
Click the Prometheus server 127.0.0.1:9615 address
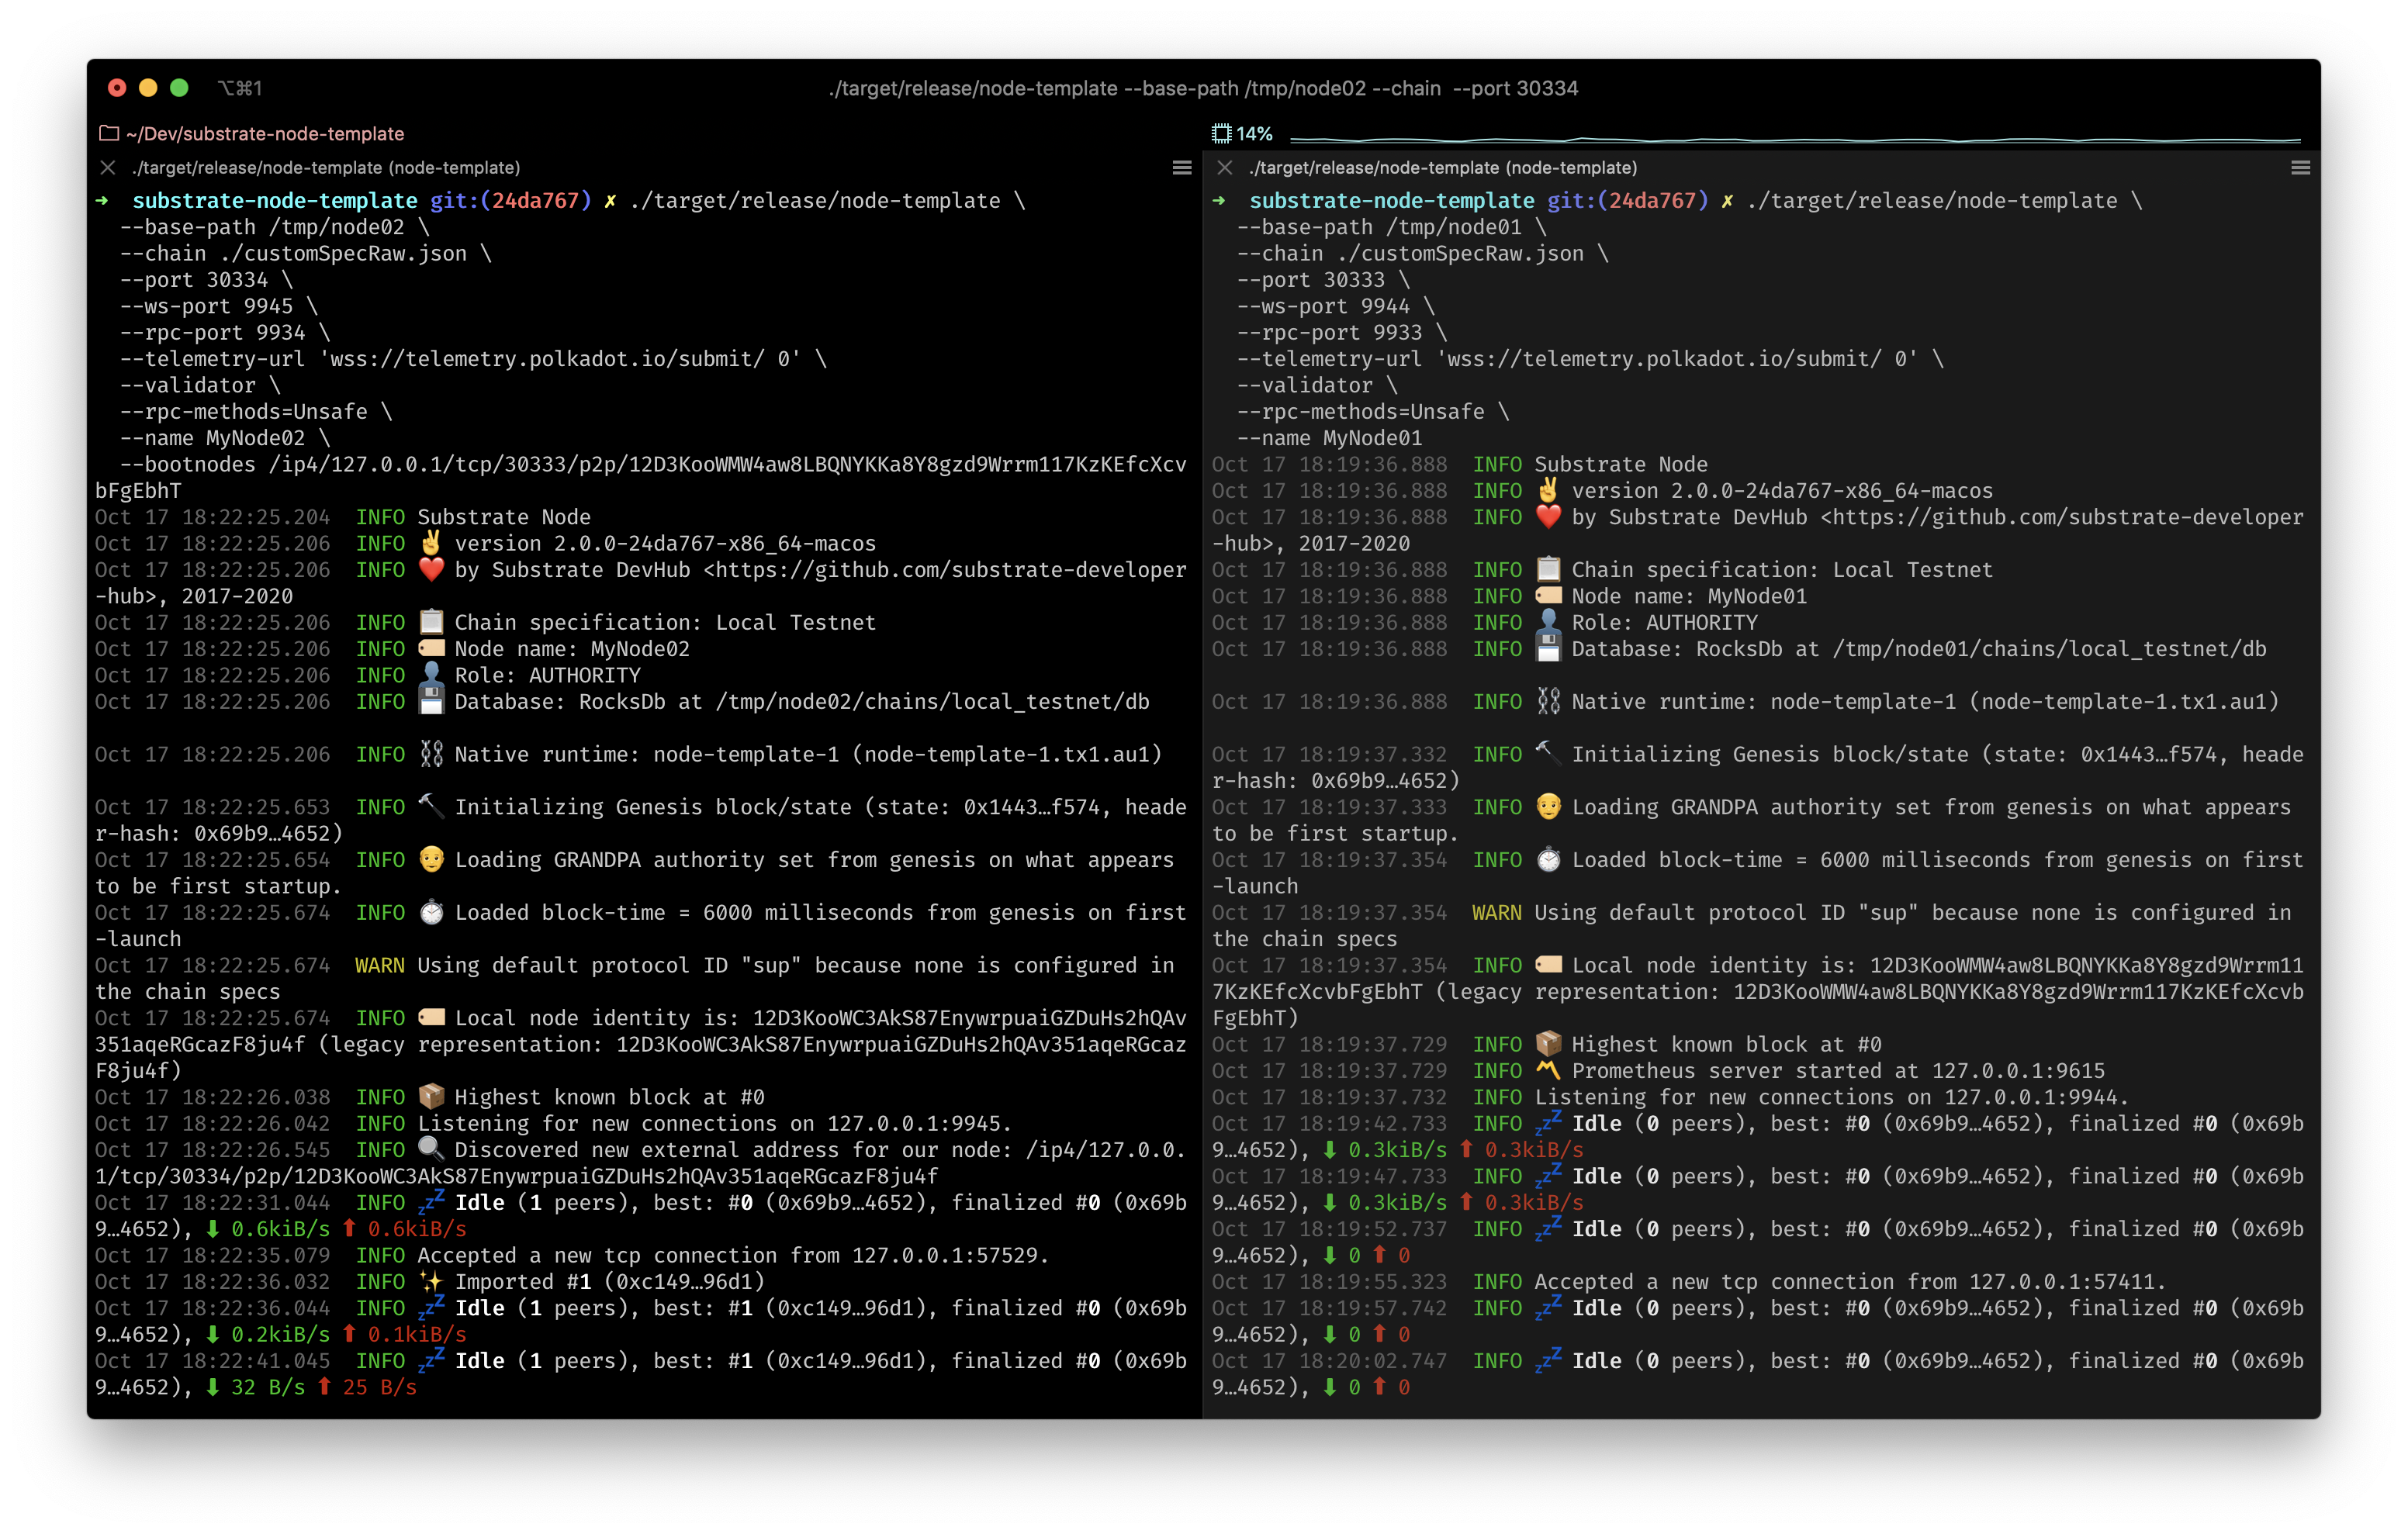(2018, 1071)
